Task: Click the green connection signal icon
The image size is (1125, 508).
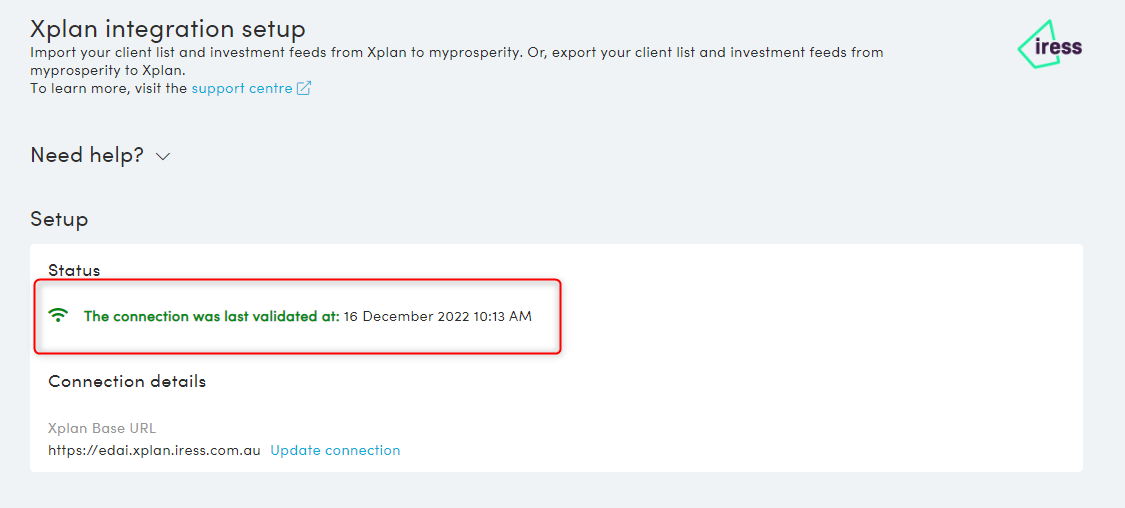Action: tap(59, 315)
